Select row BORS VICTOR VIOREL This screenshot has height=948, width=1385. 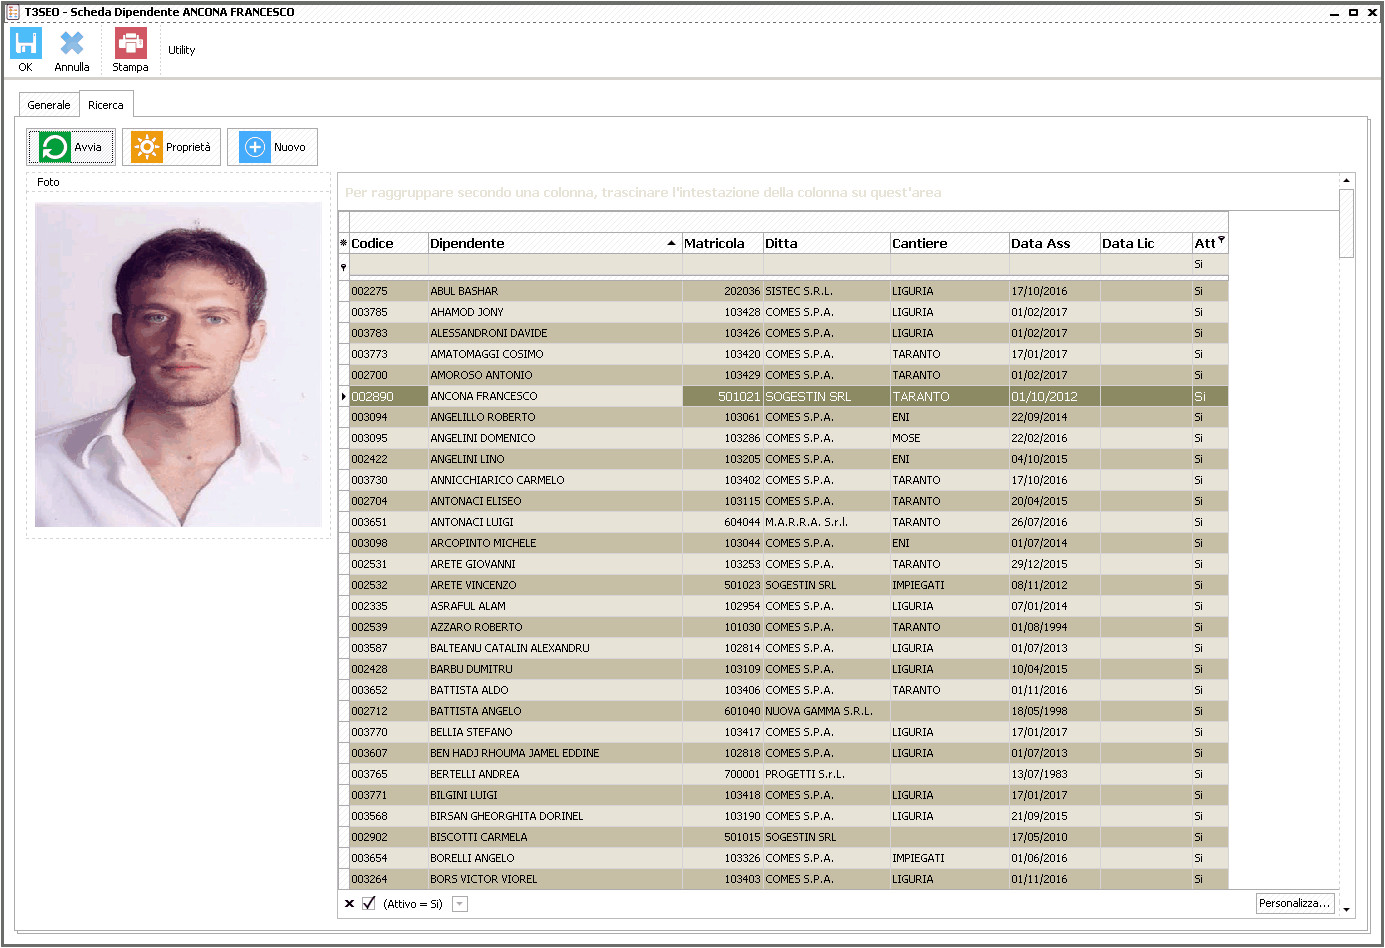point(788,879)
